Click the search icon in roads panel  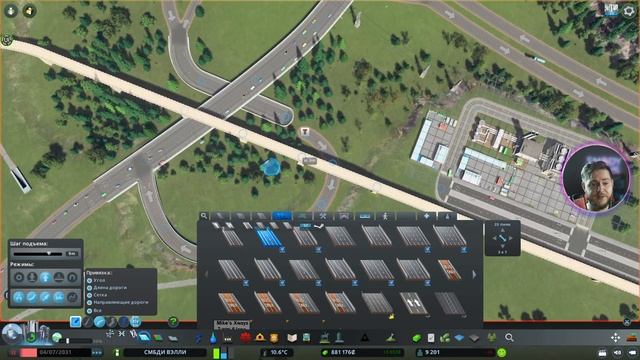tap(204, 216)
